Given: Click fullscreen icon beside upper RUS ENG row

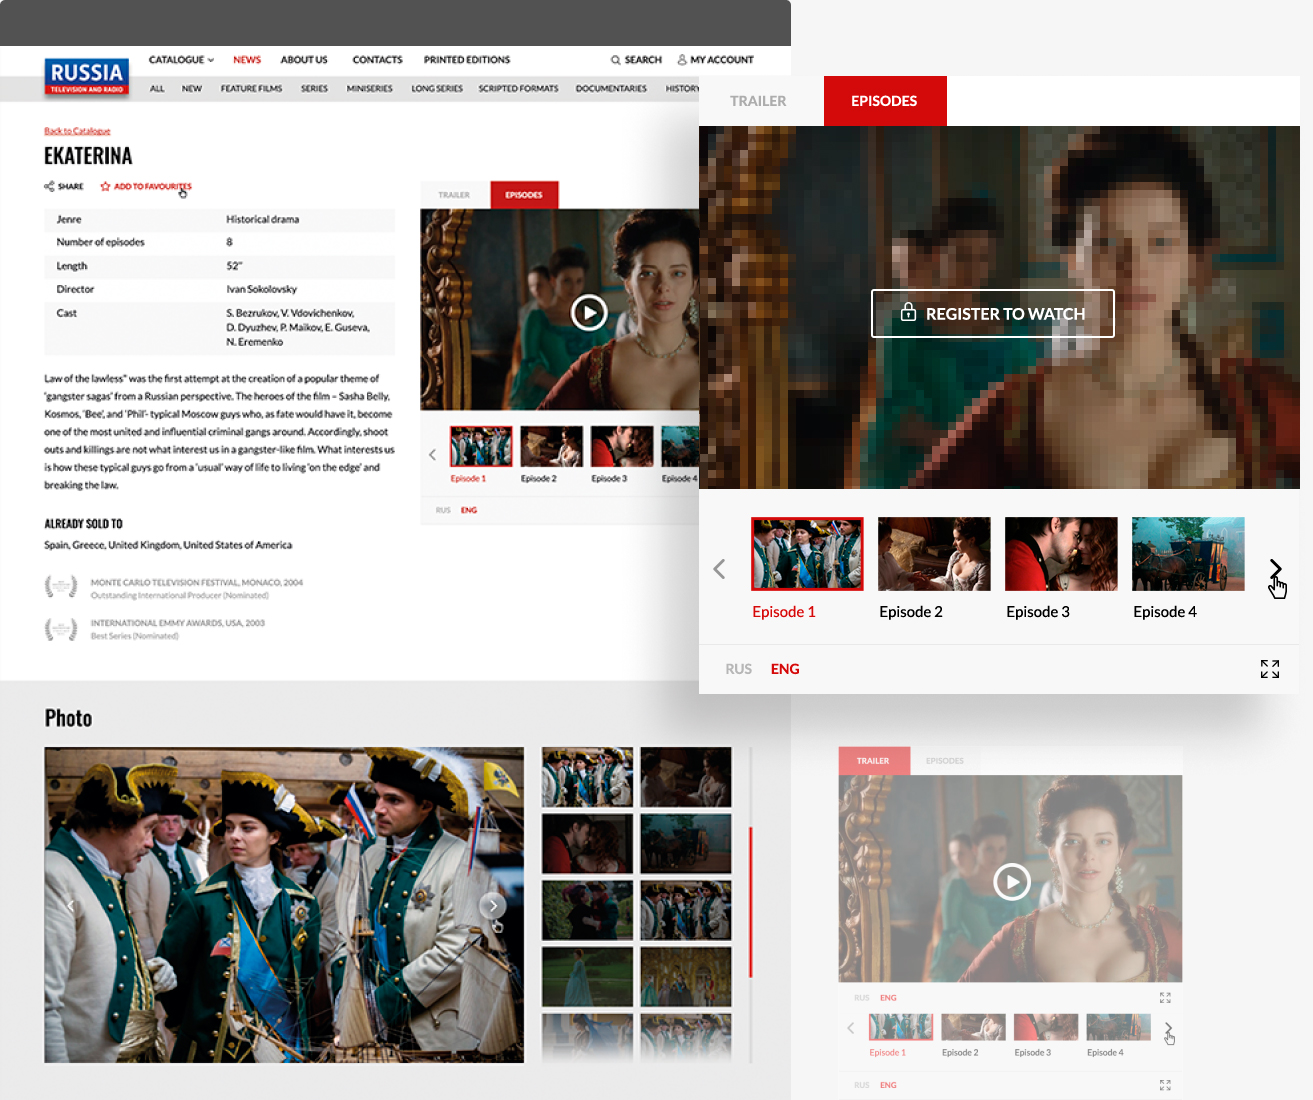Looking at the screenshot, I should coord(1165,998).
